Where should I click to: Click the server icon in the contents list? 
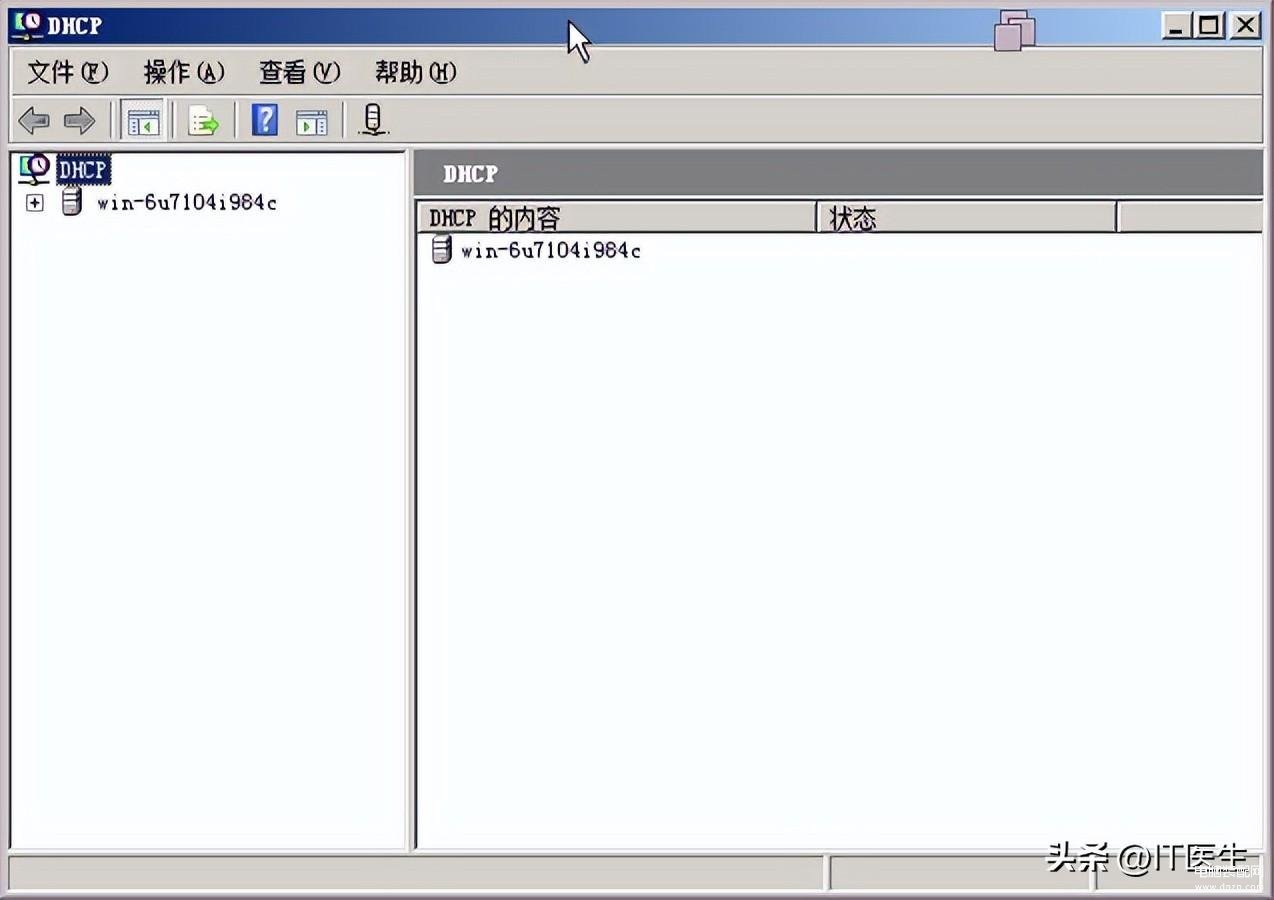coord(441,250)
